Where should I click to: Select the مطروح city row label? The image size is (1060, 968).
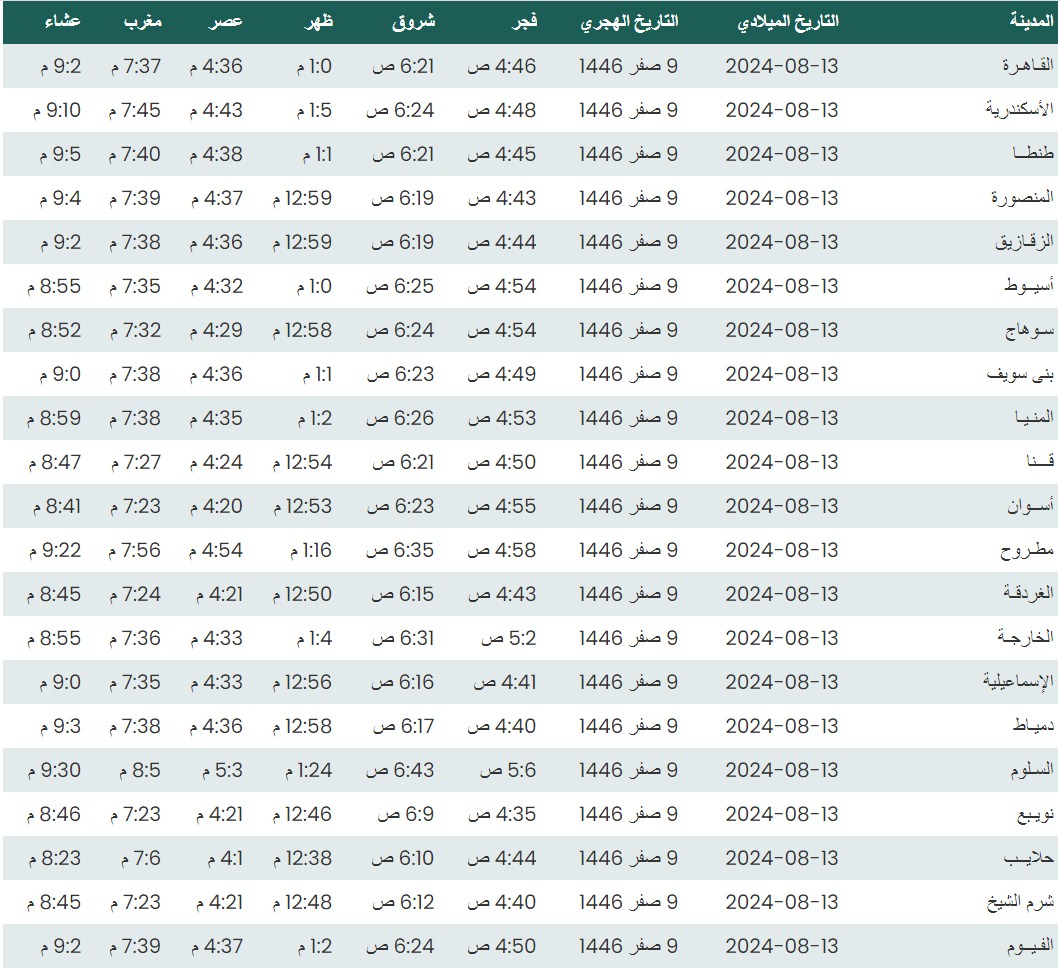pyautogui.click(x=1028, y=550)
